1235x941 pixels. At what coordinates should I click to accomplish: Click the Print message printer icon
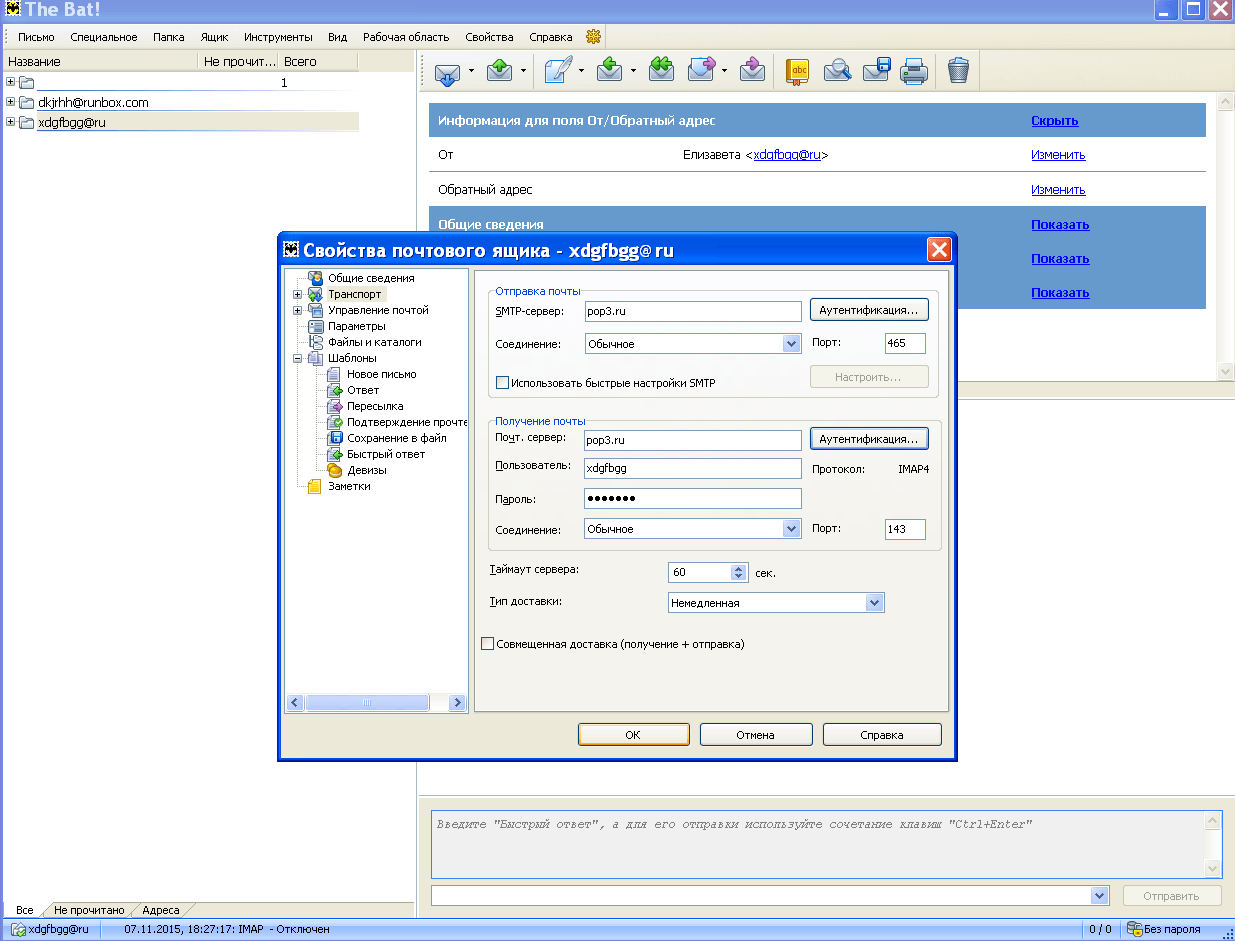pos(914,71)
